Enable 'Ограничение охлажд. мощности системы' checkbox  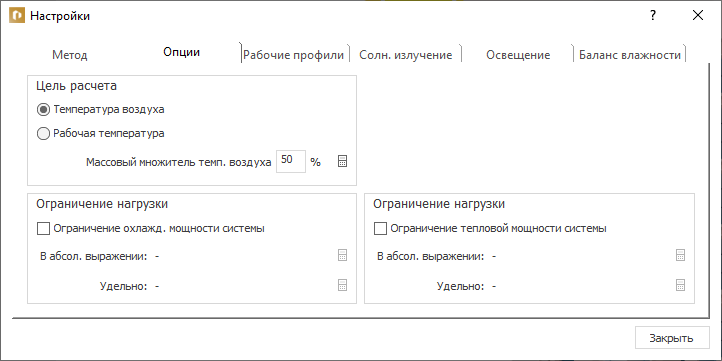coord(43,228)
